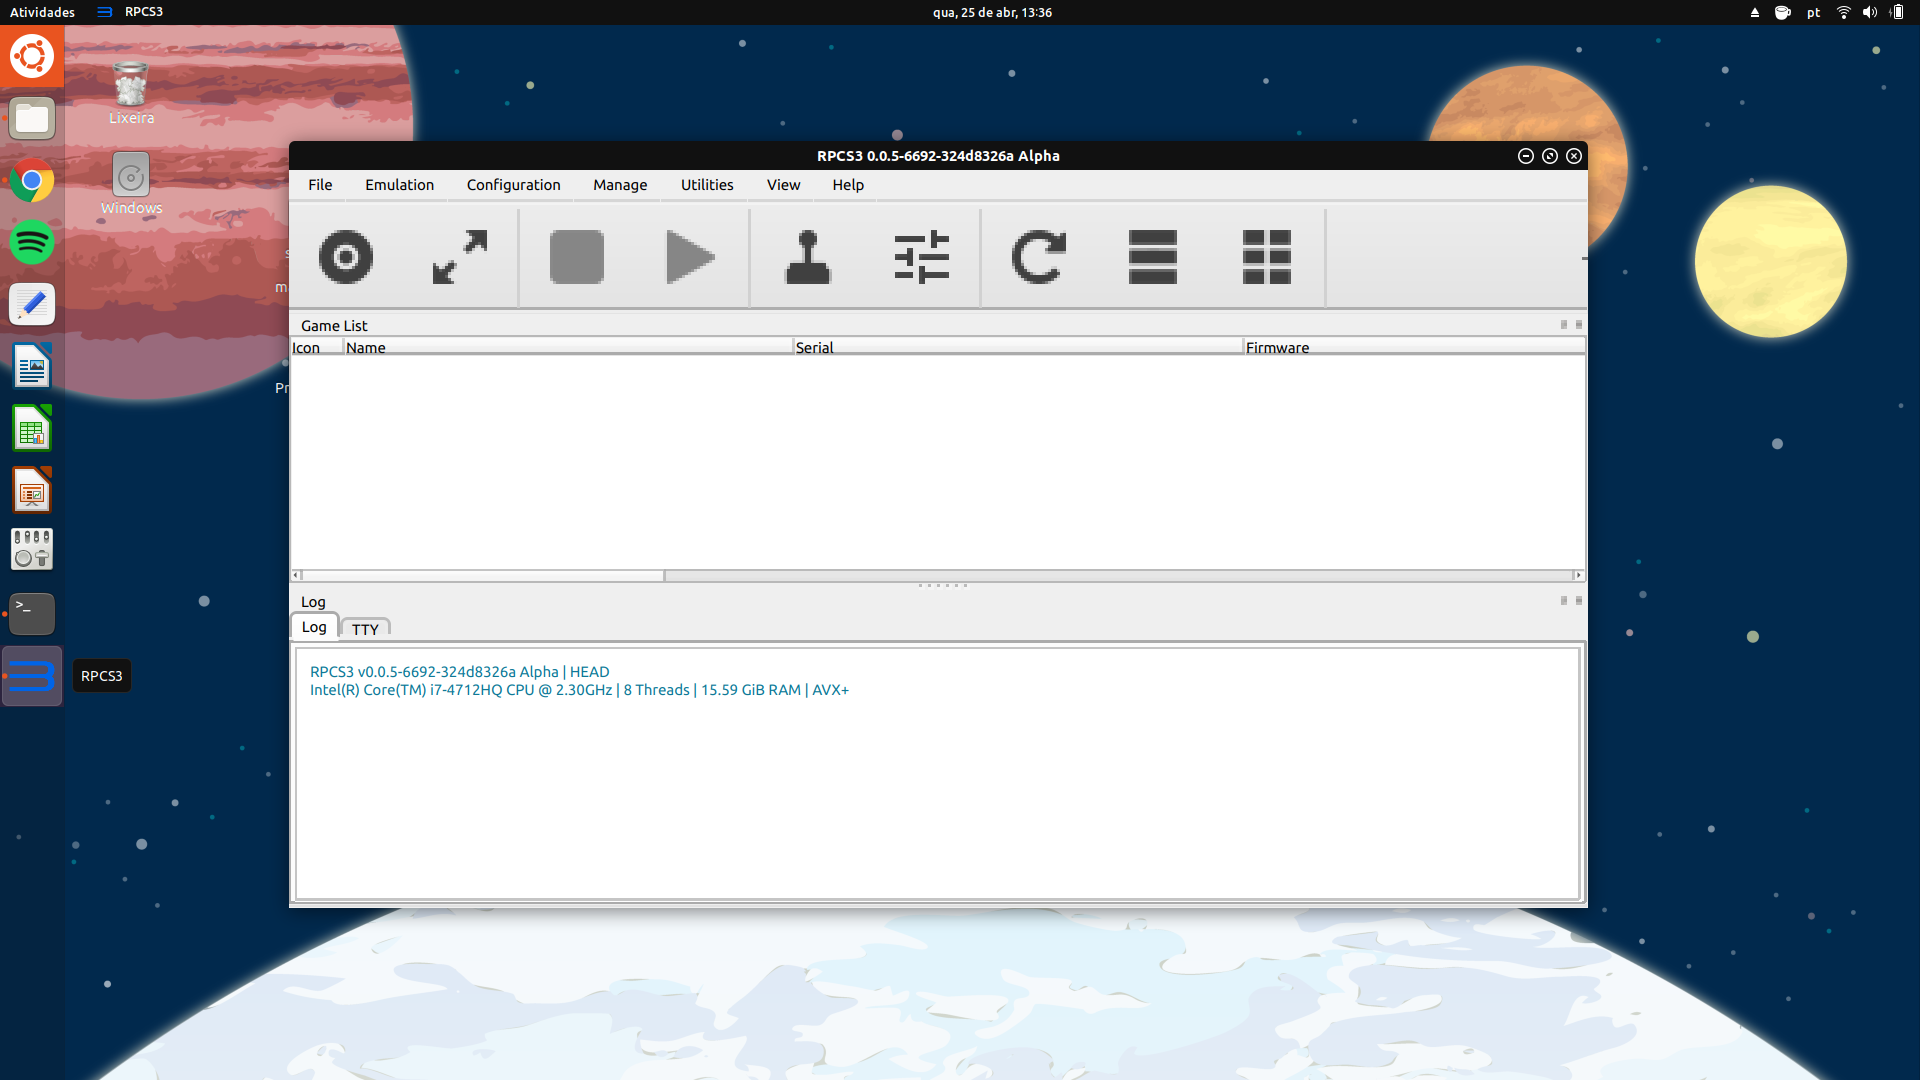Open settings via sliders configuration icon

click(921, 257)
